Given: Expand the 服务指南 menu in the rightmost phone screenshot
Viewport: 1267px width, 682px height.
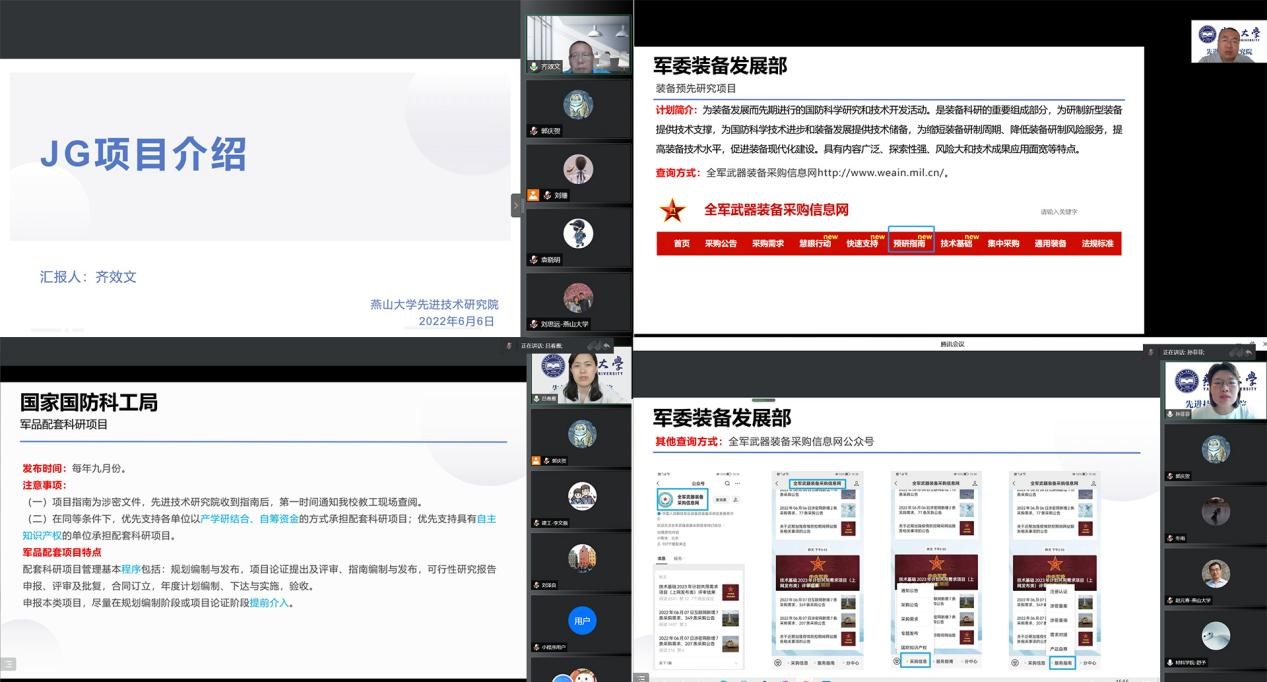Looking at the screenshot, I should point(1063,661).
